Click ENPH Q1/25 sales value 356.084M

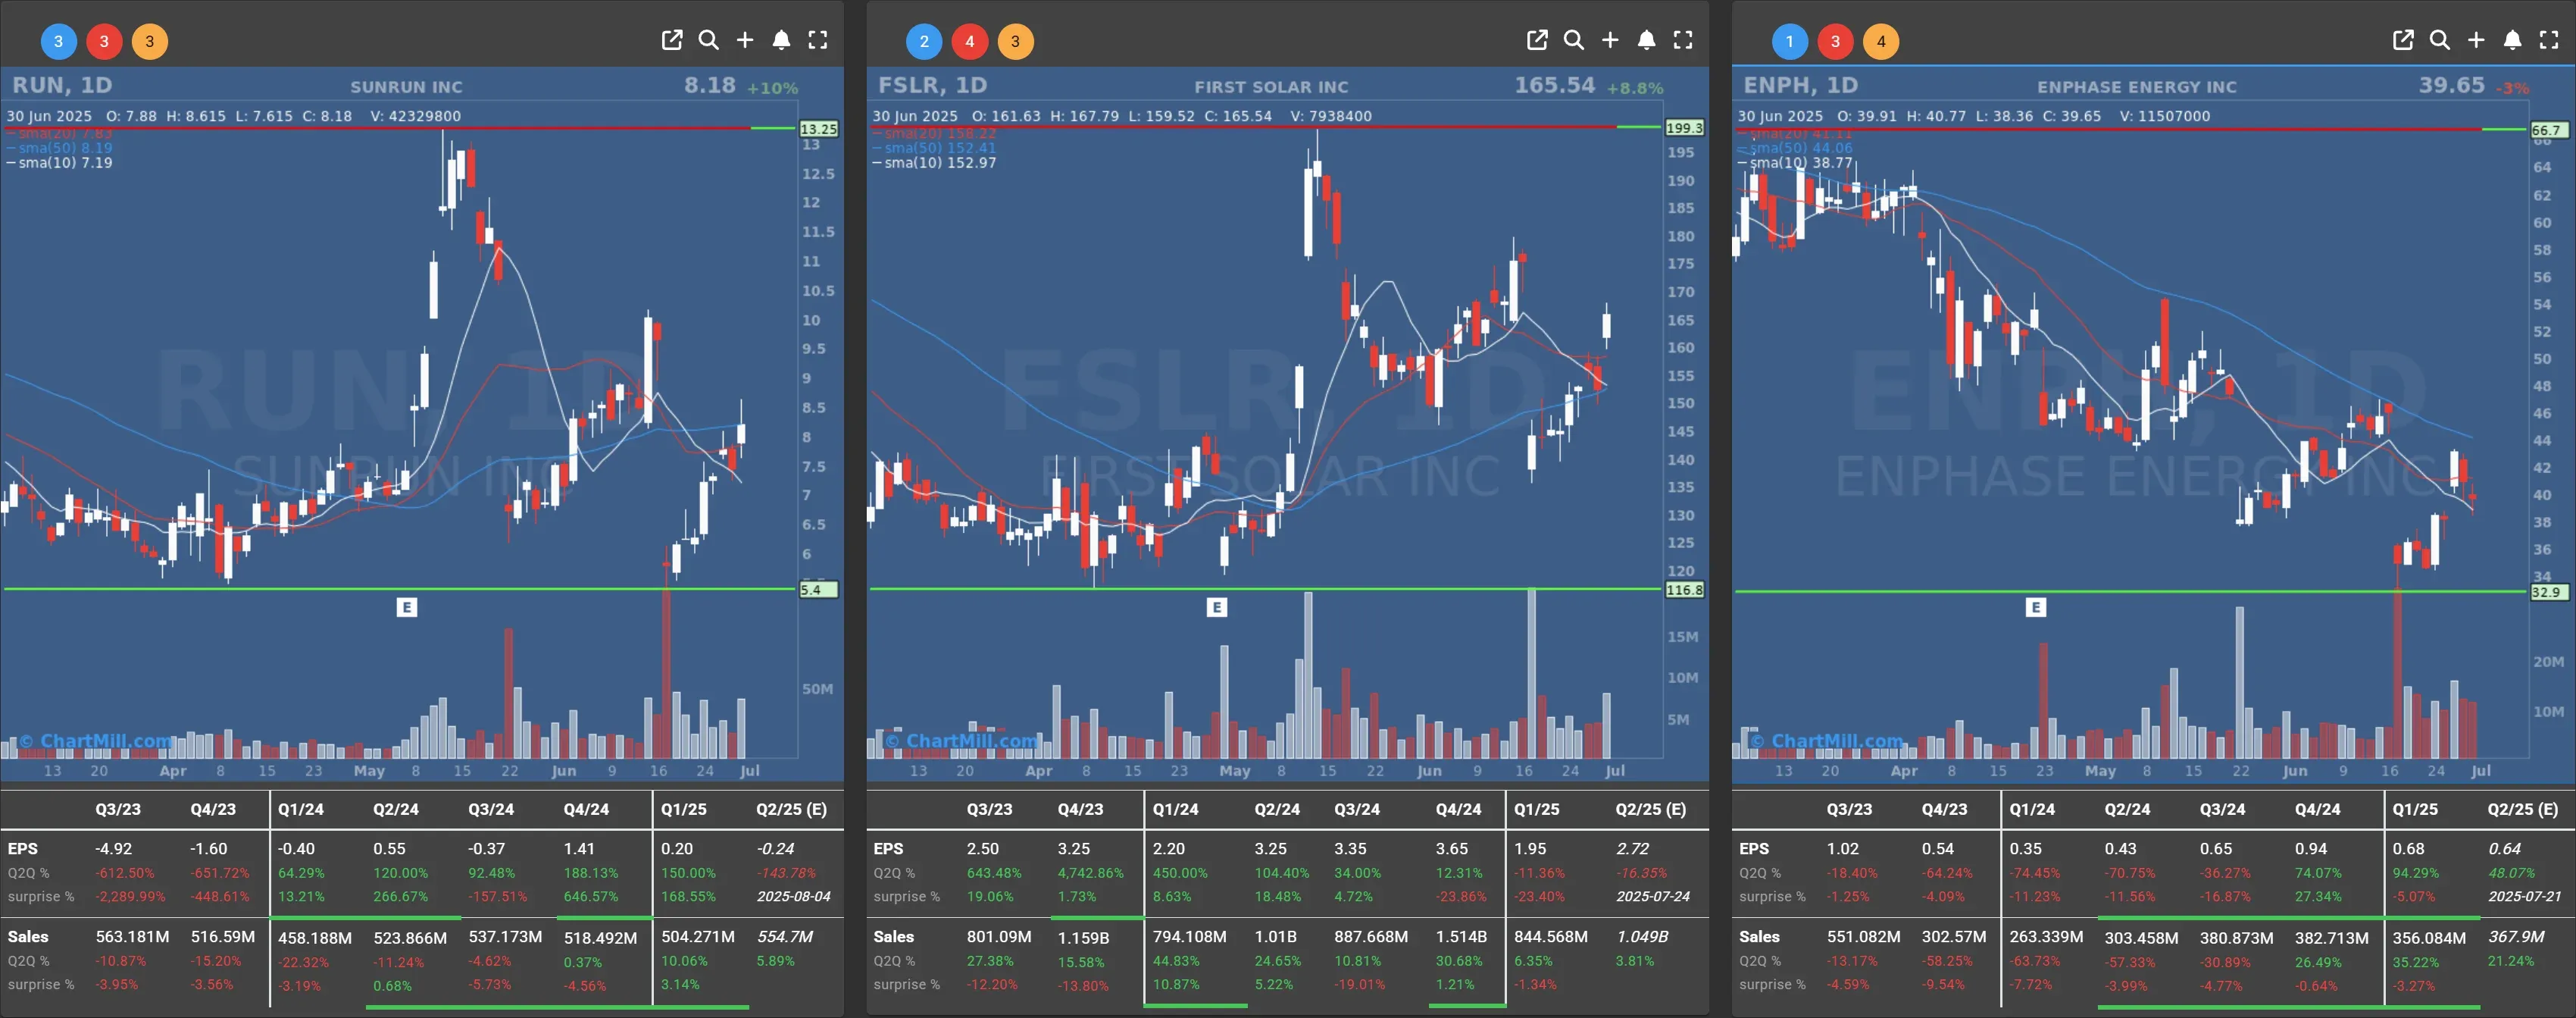pyautogui.click(x=2429, y=938)
